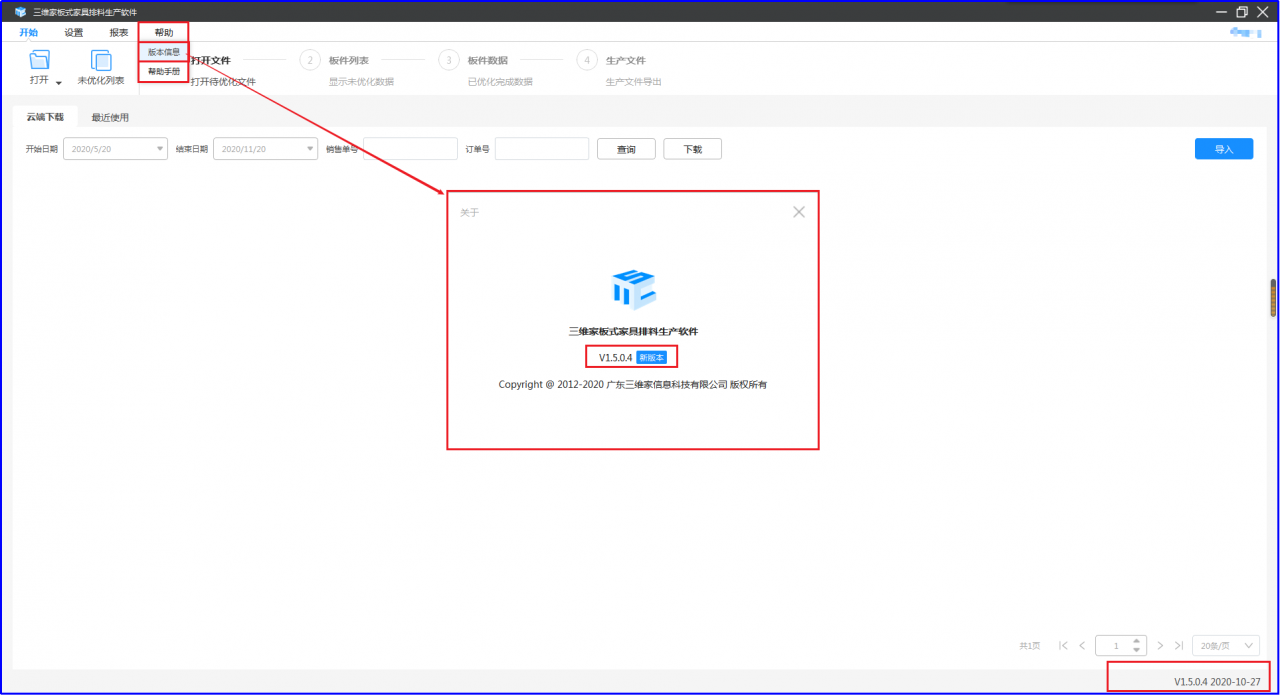
Task: Close the 关于 dialog with the X
Action: pos(799,212)
